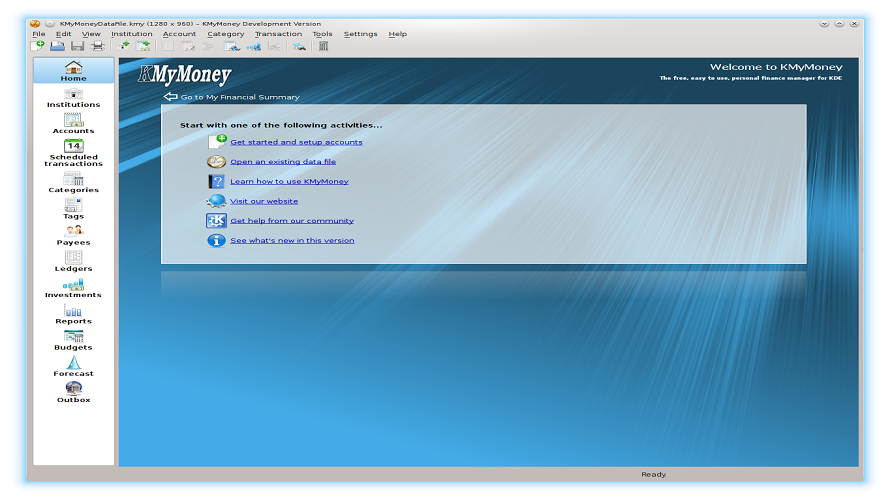Open the Tools menu
Image resolution: width=890 pixels, height=500 pixels.
tap(322, 34)
